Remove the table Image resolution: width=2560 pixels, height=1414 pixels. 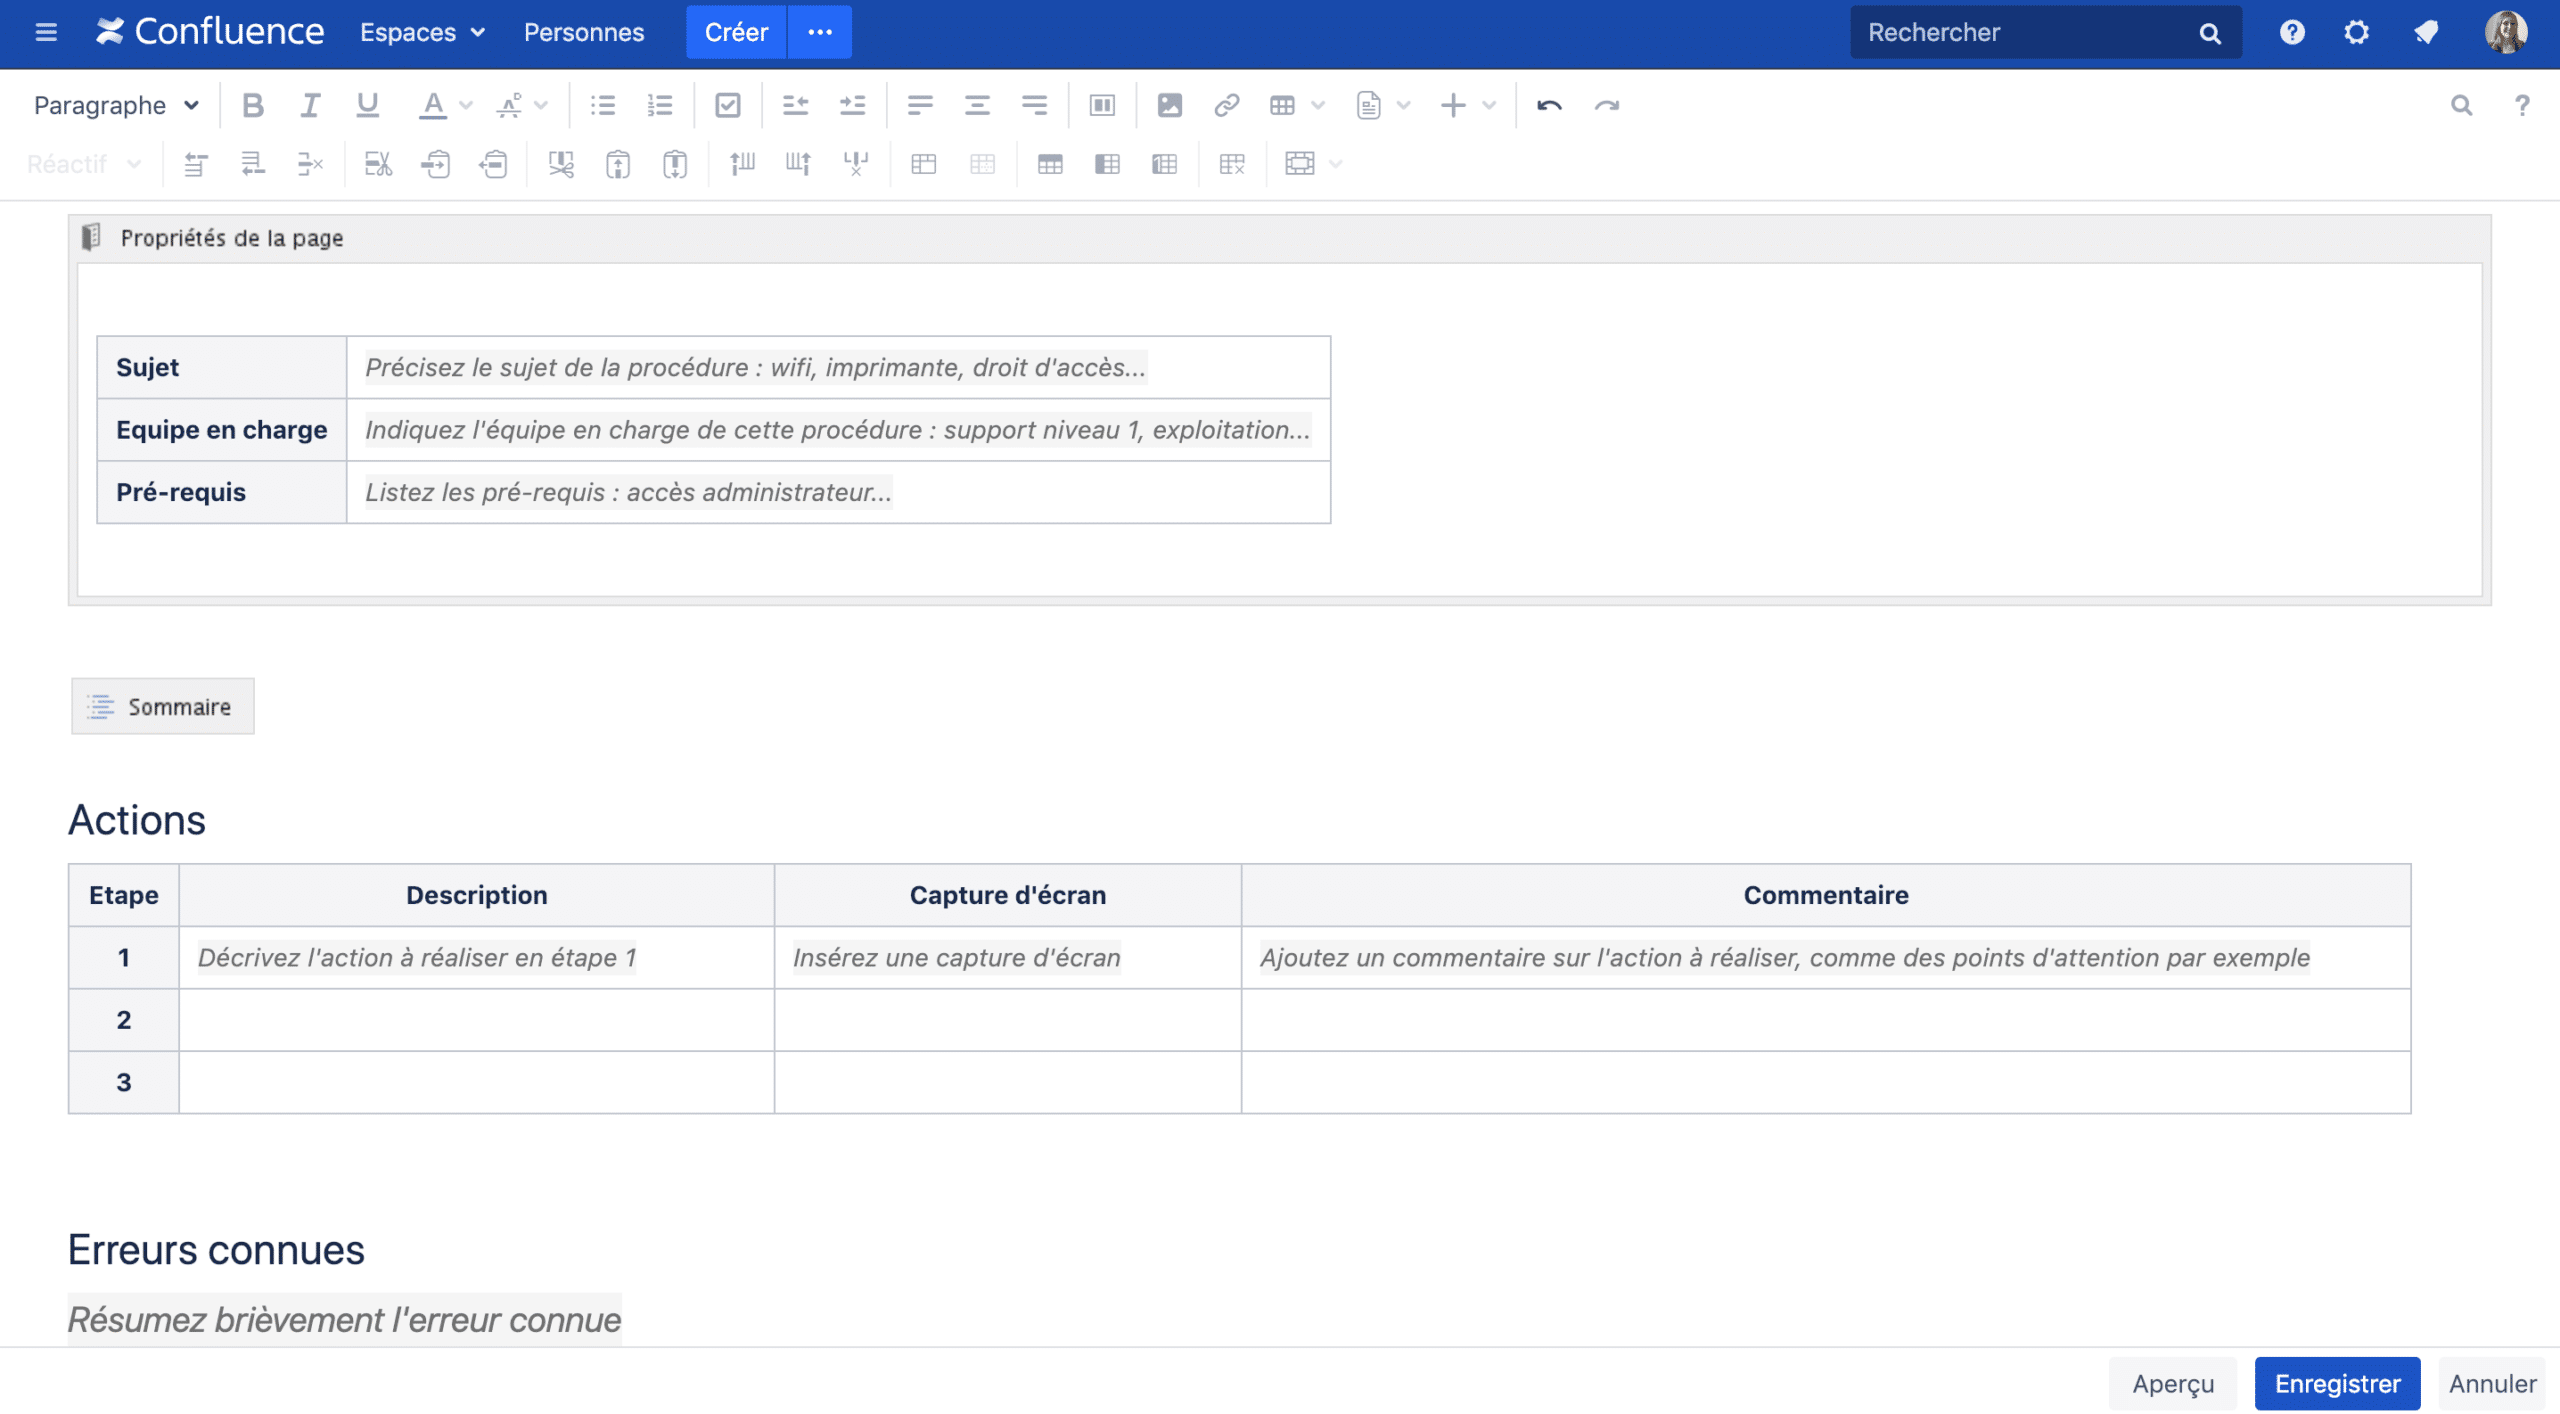click(x=1232, y=164)
